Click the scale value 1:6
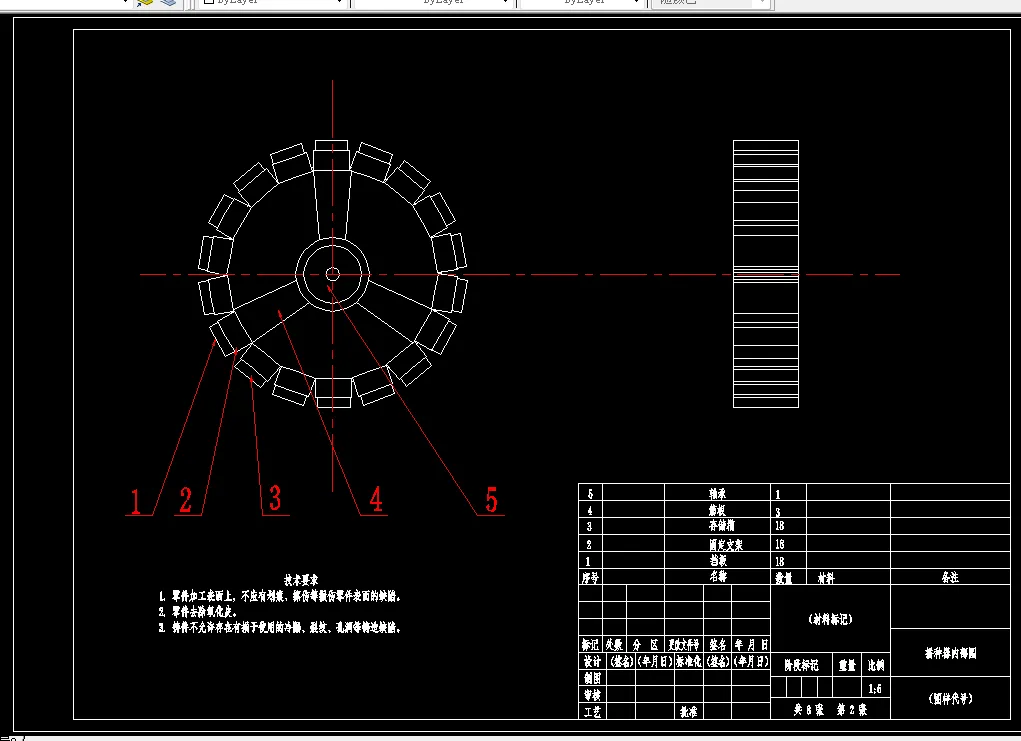The image size is (1021, 741). (x=875, y=689)
